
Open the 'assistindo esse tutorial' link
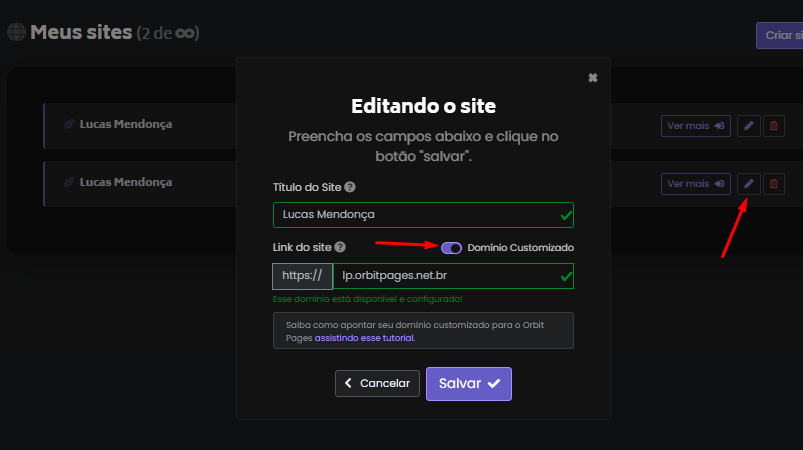point(364,338)
